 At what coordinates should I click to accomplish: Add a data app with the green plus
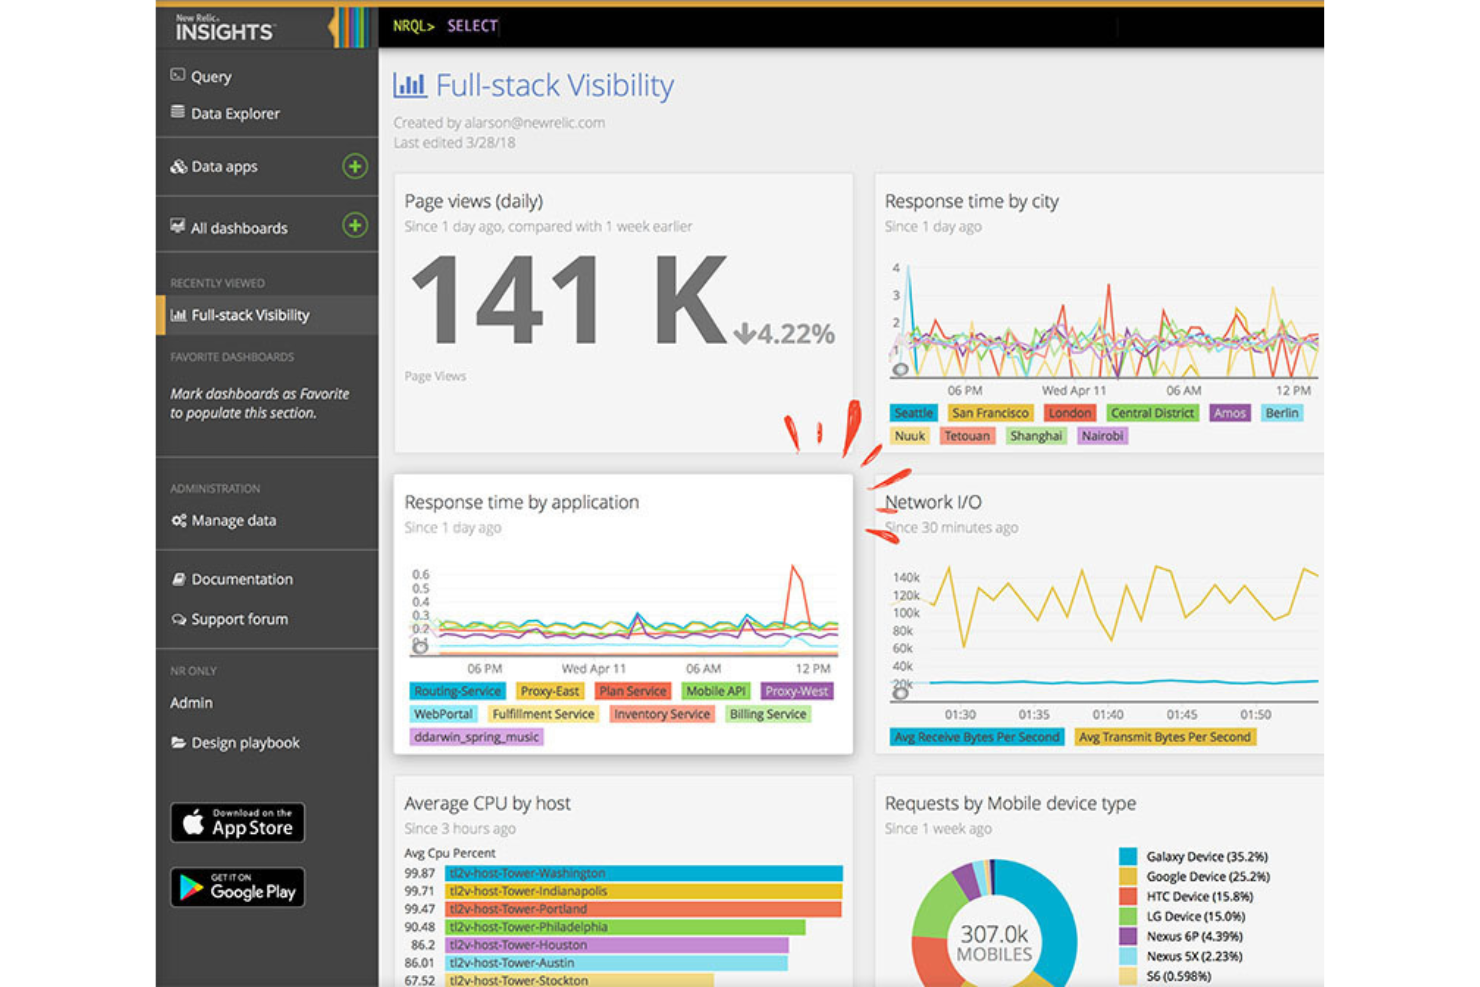(x=353, y=167)
